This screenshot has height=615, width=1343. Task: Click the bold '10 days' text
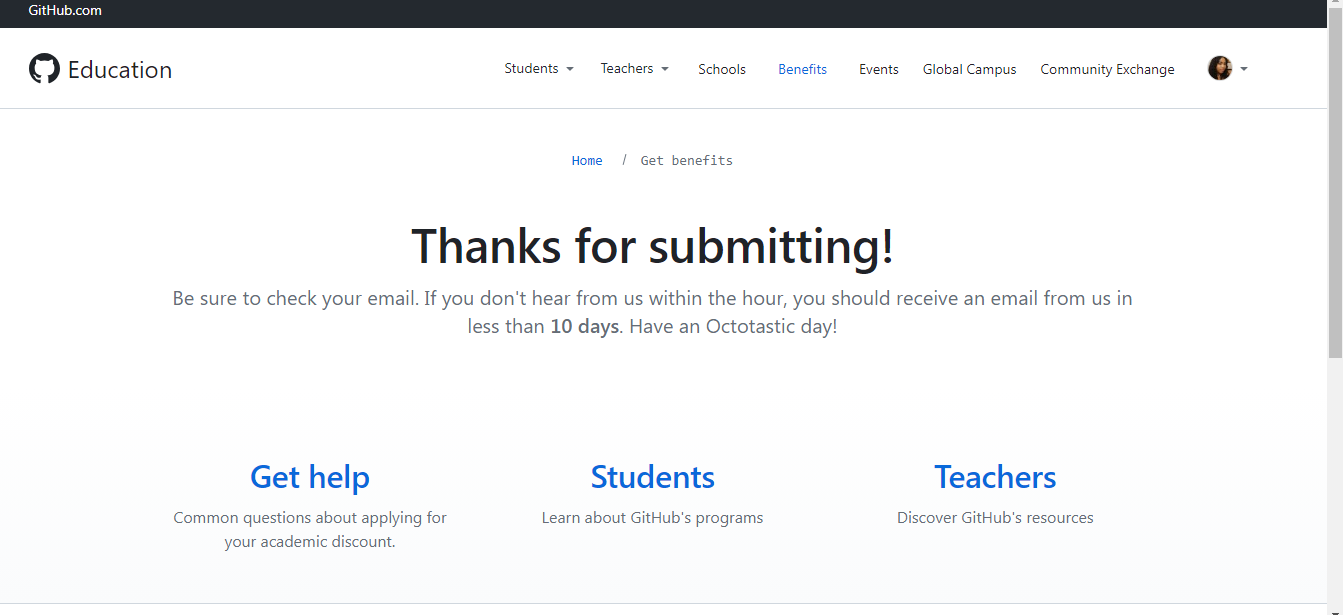click(585, 327)
